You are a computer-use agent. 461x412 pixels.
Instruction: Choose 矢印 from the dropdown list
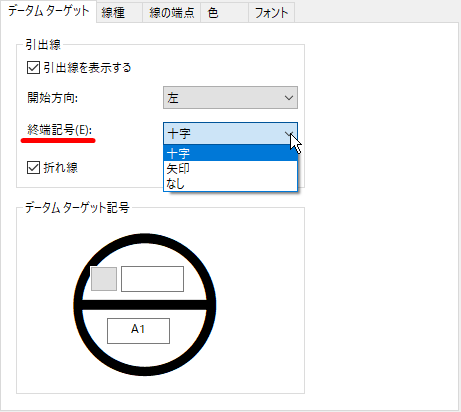230,169
